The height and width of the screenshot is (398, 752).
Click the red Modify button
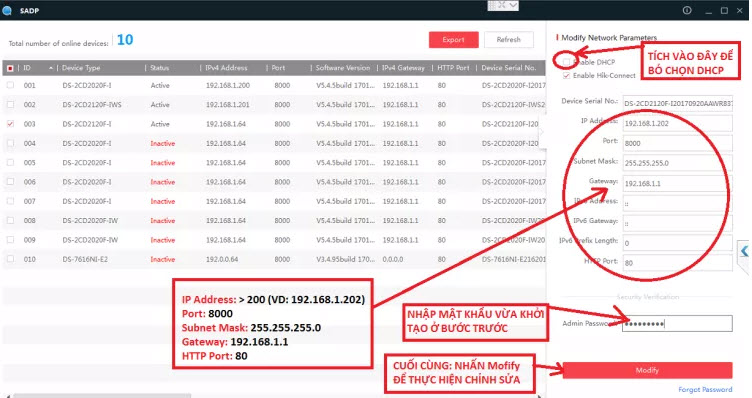pyautogui.click(x=647, y=370)
